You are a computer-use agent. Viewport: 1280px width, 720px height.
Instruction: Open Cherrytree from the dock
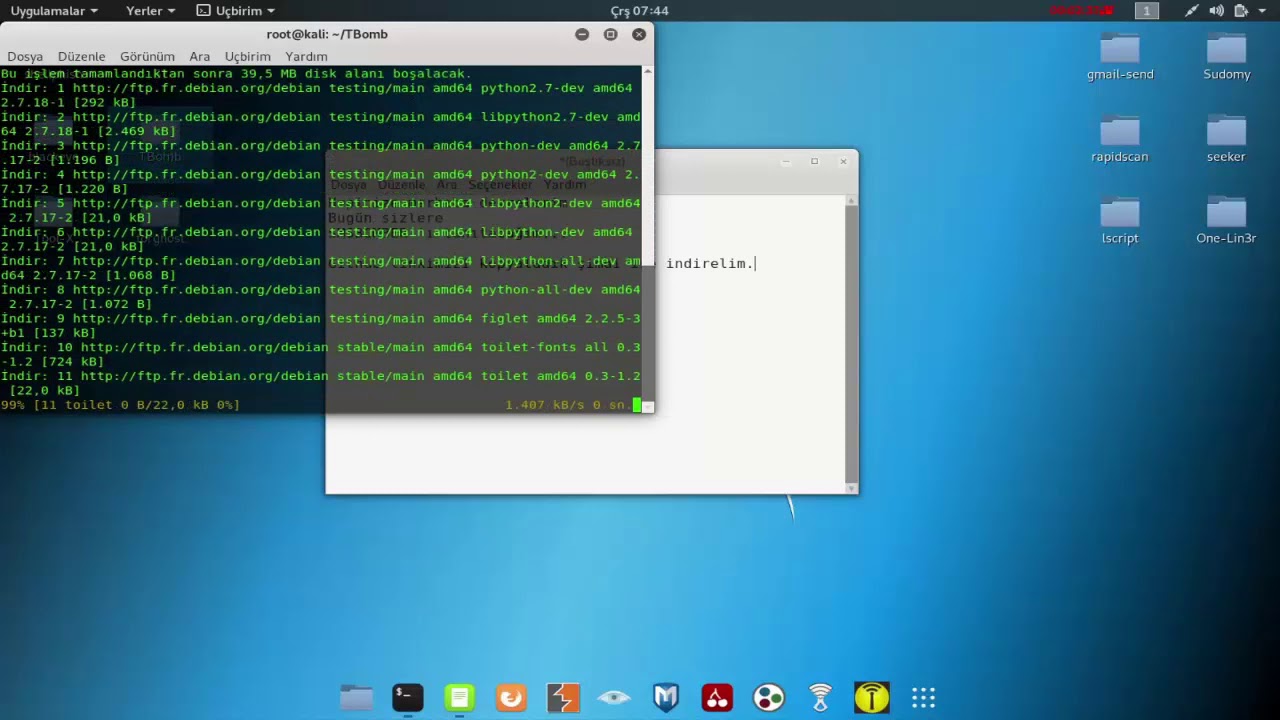(717, 697)
